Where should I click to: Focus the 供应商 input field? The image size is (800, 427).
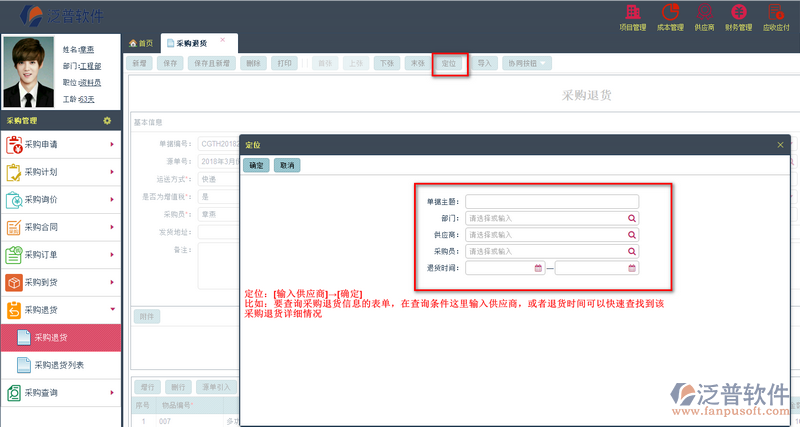(552, 235)
